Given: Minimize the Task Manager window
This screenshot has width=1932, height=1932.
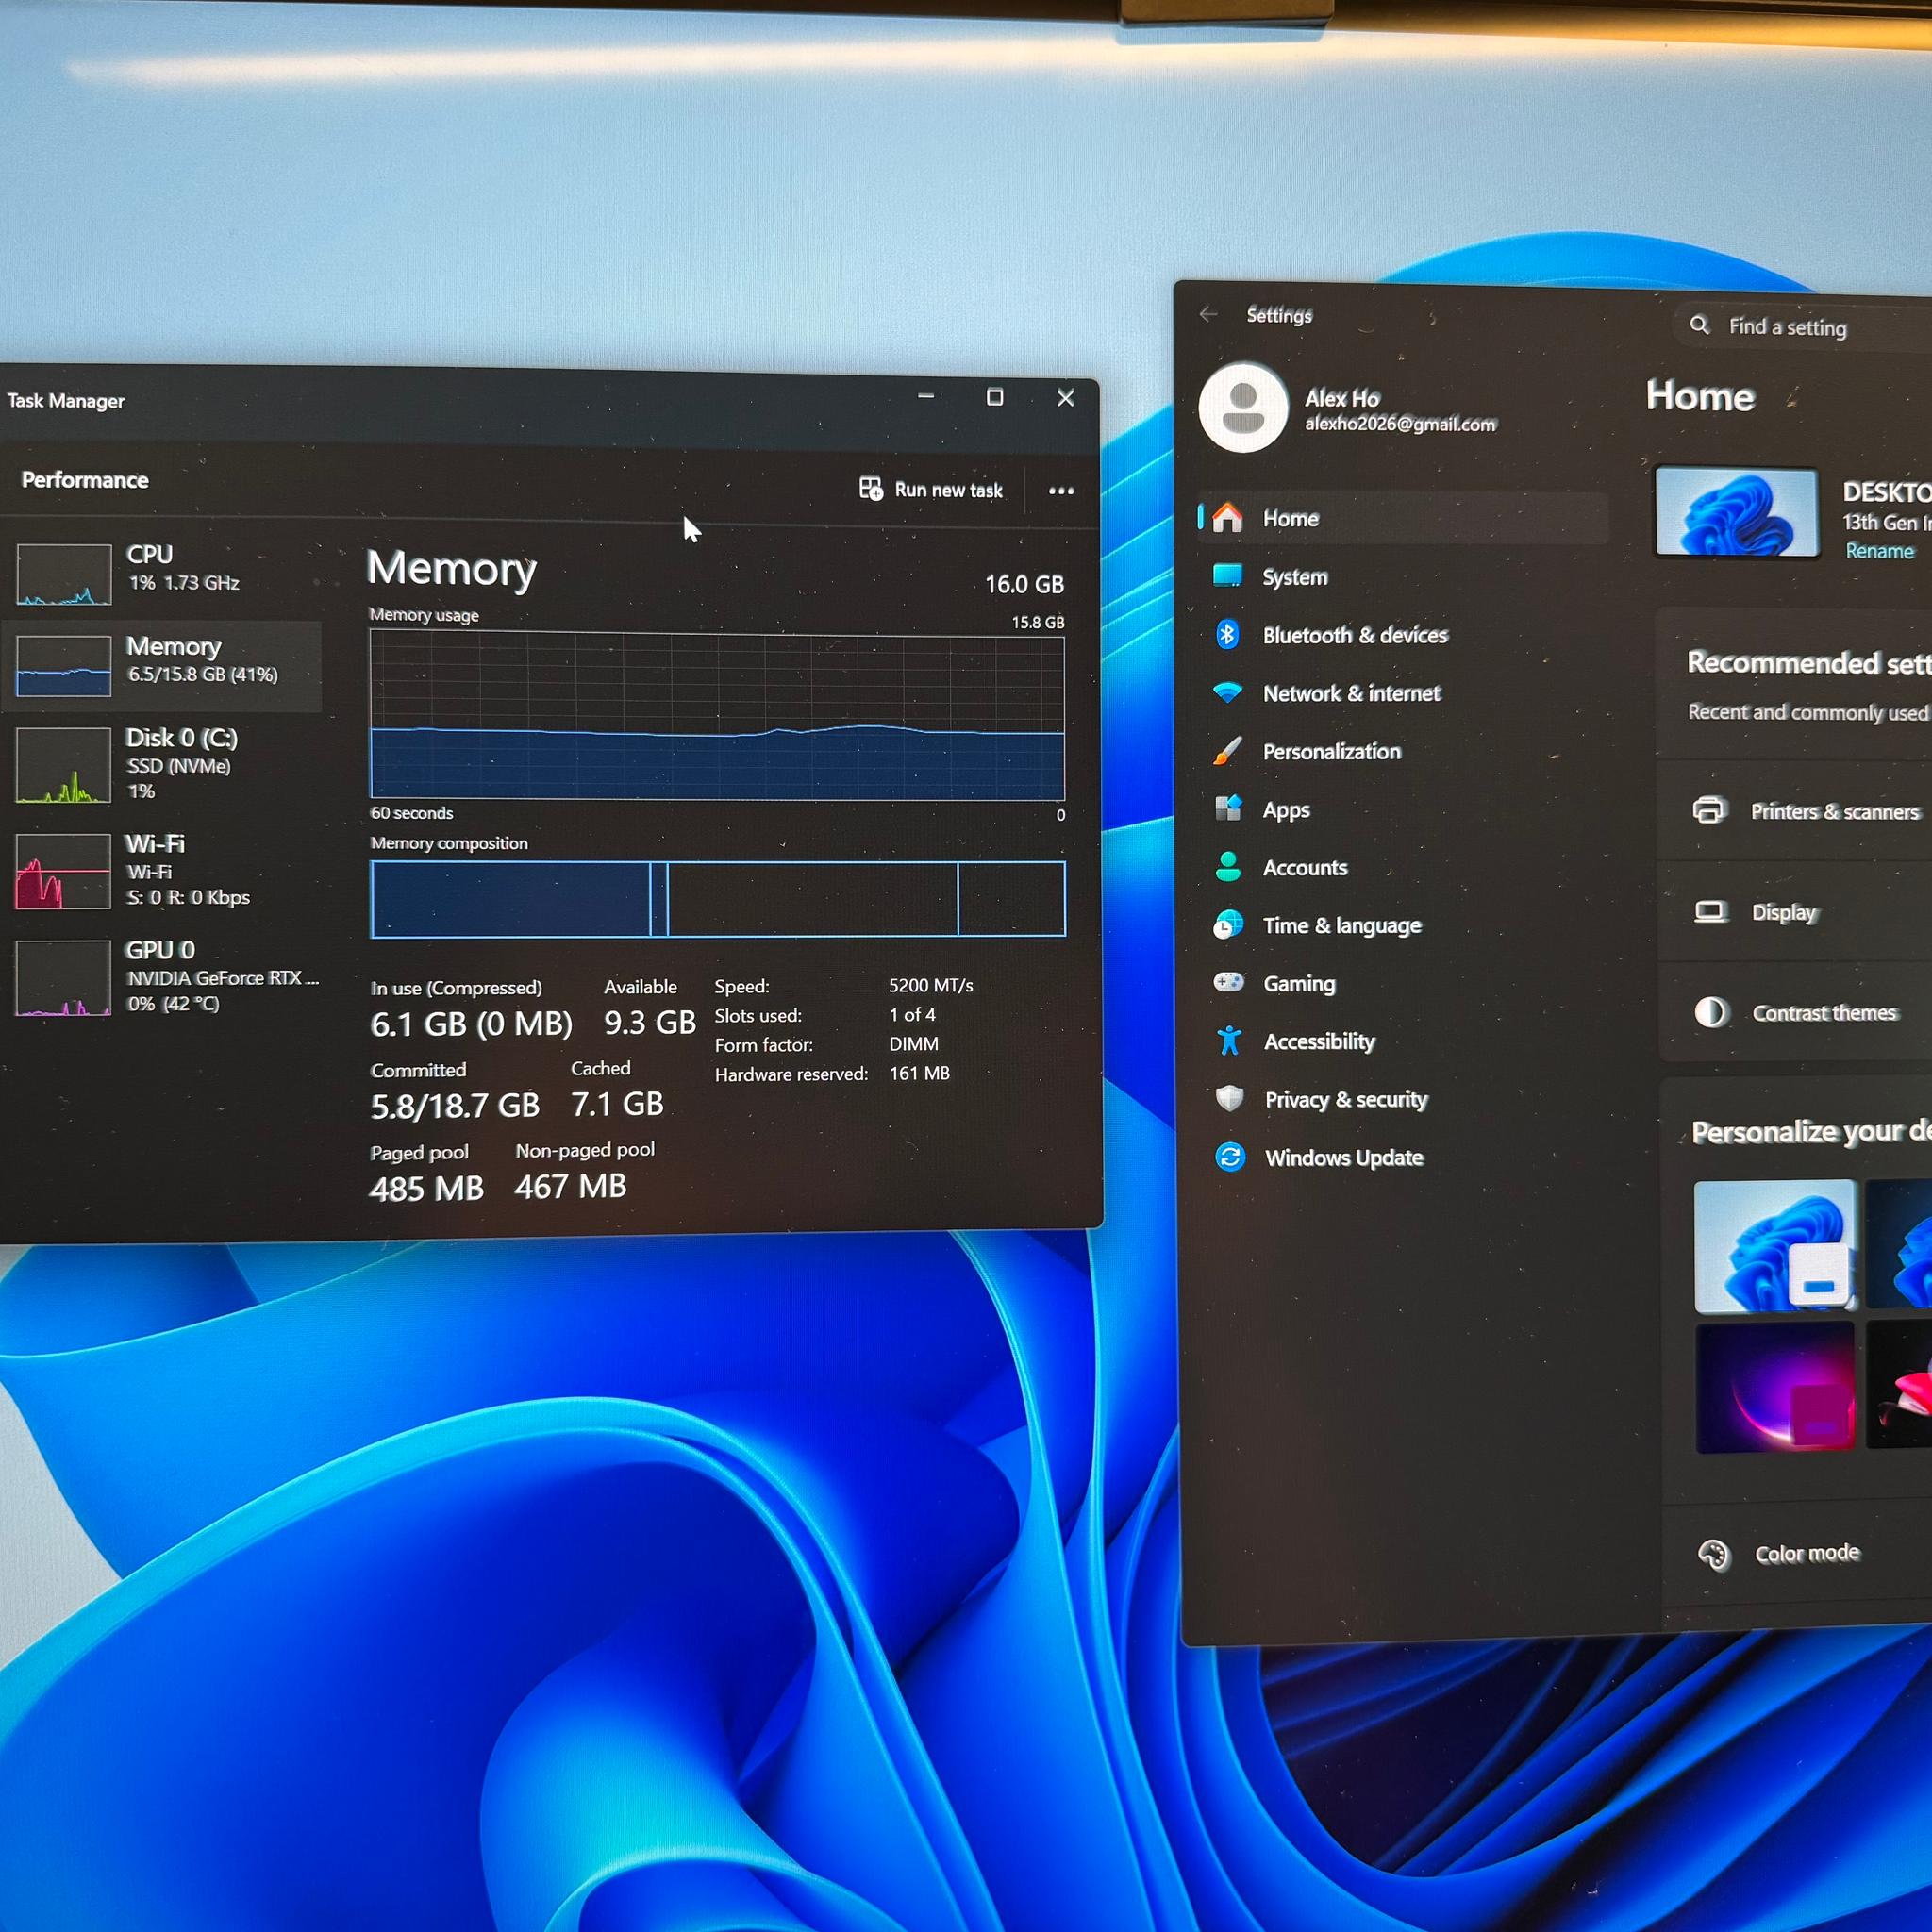Looking at the screenshot, I should [x=926, y=396].
